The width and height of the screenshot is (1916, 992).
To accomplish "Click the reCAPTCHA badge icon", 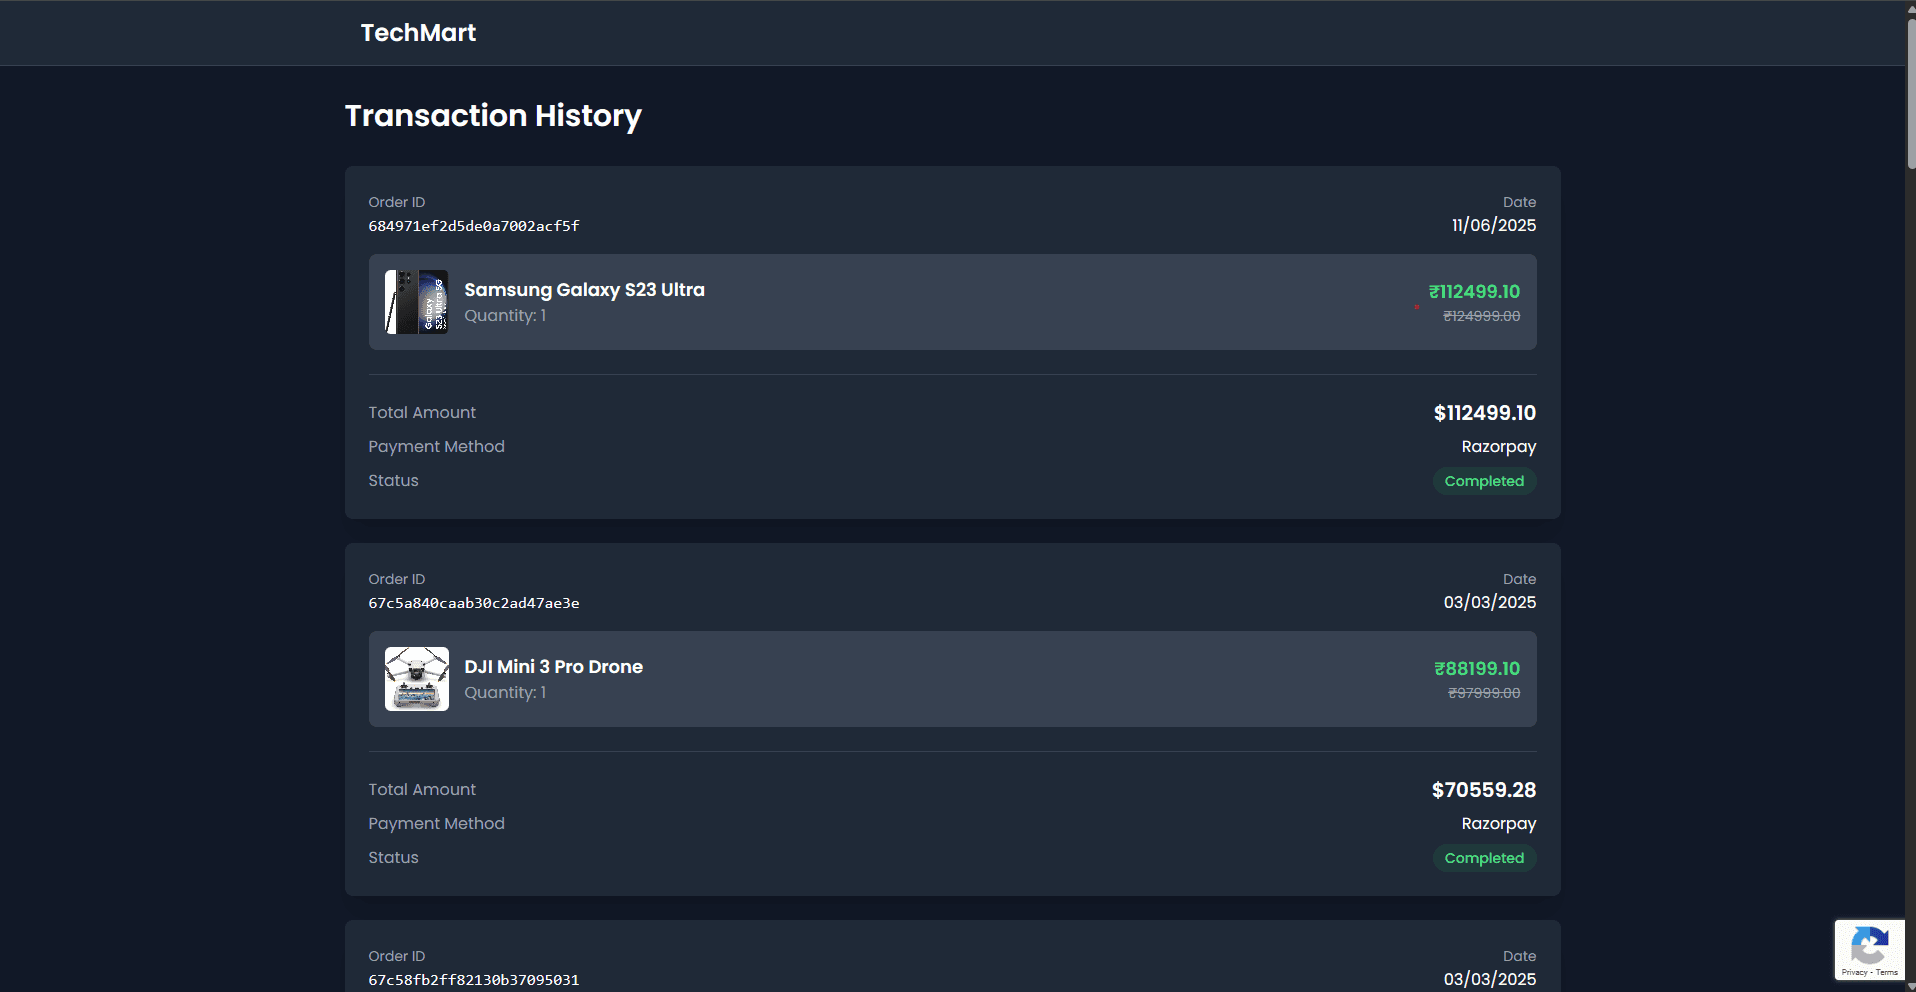I will click(1869, 944).
